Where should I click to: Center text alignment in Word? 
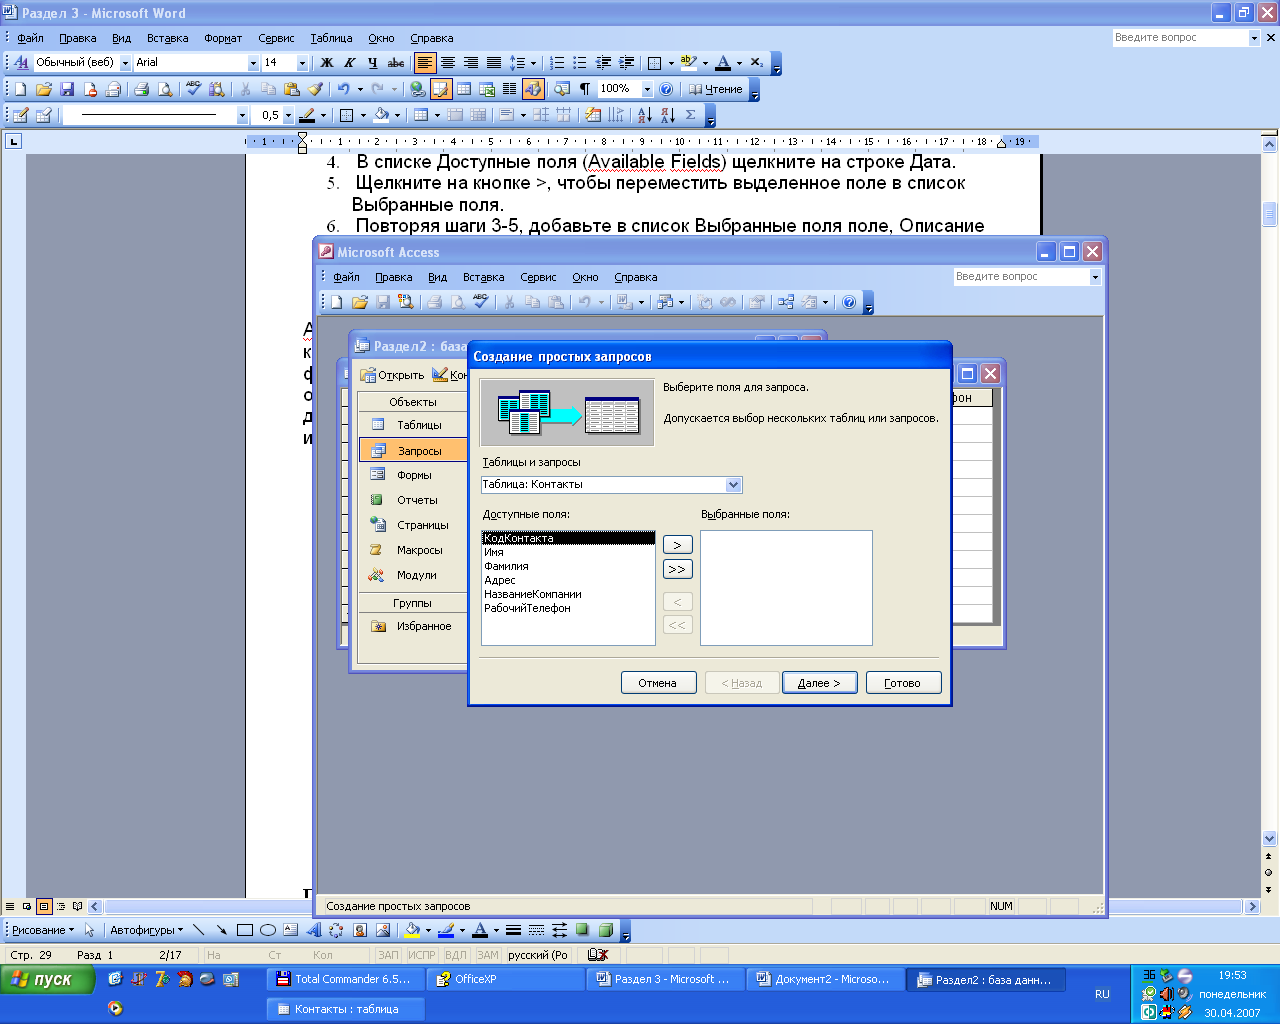pyautogui.click(x=448, y=63)
